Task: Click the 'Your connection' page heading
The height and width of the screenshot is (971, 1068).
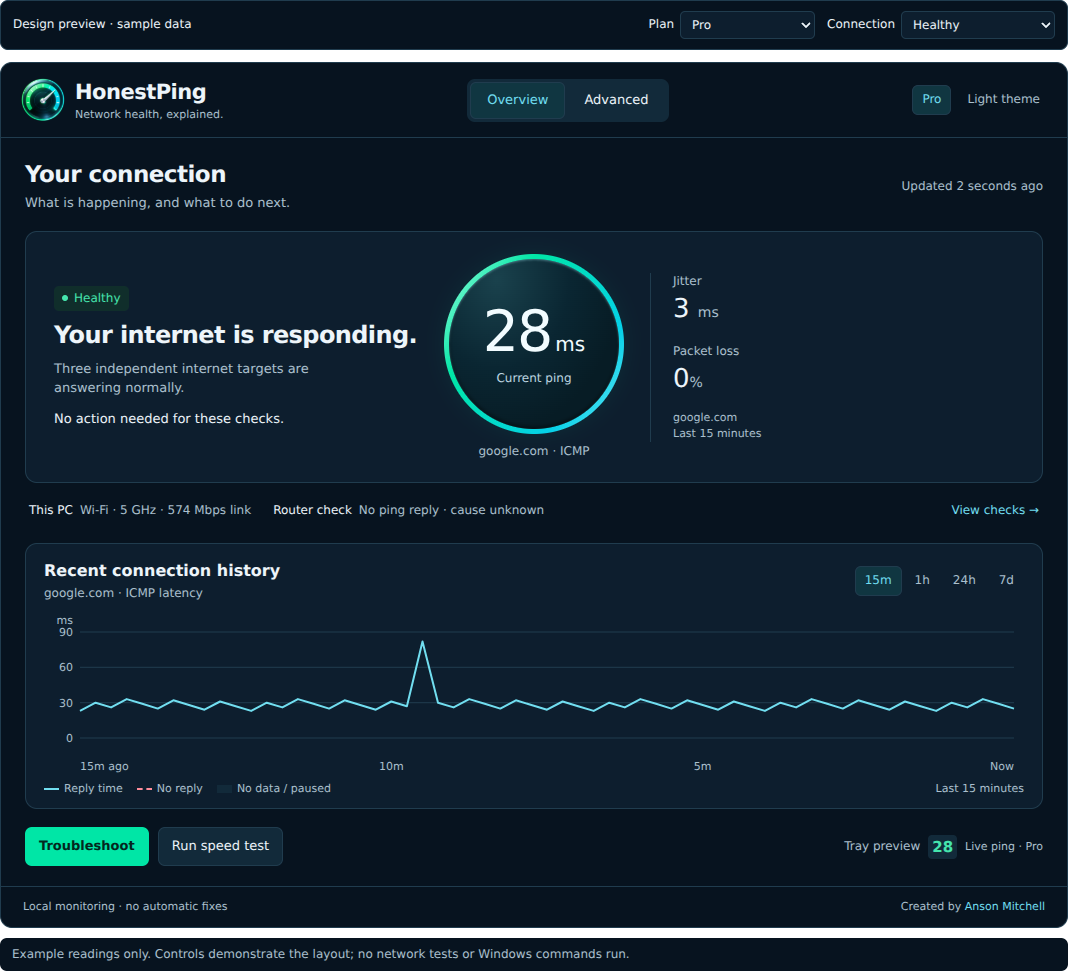Action: pos(125,174)
